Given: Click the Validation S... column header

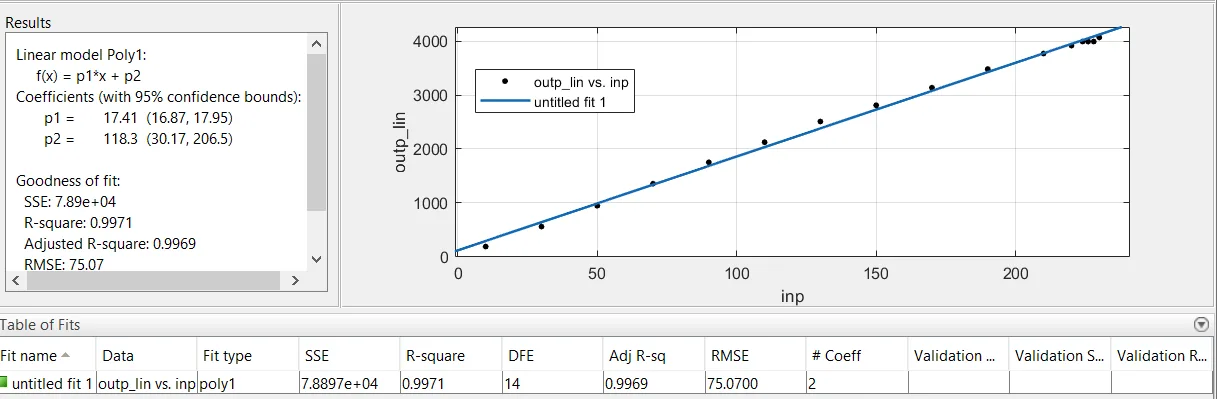Looking at the screenshot, I should pyautogui.click(x=1059, y=355).
